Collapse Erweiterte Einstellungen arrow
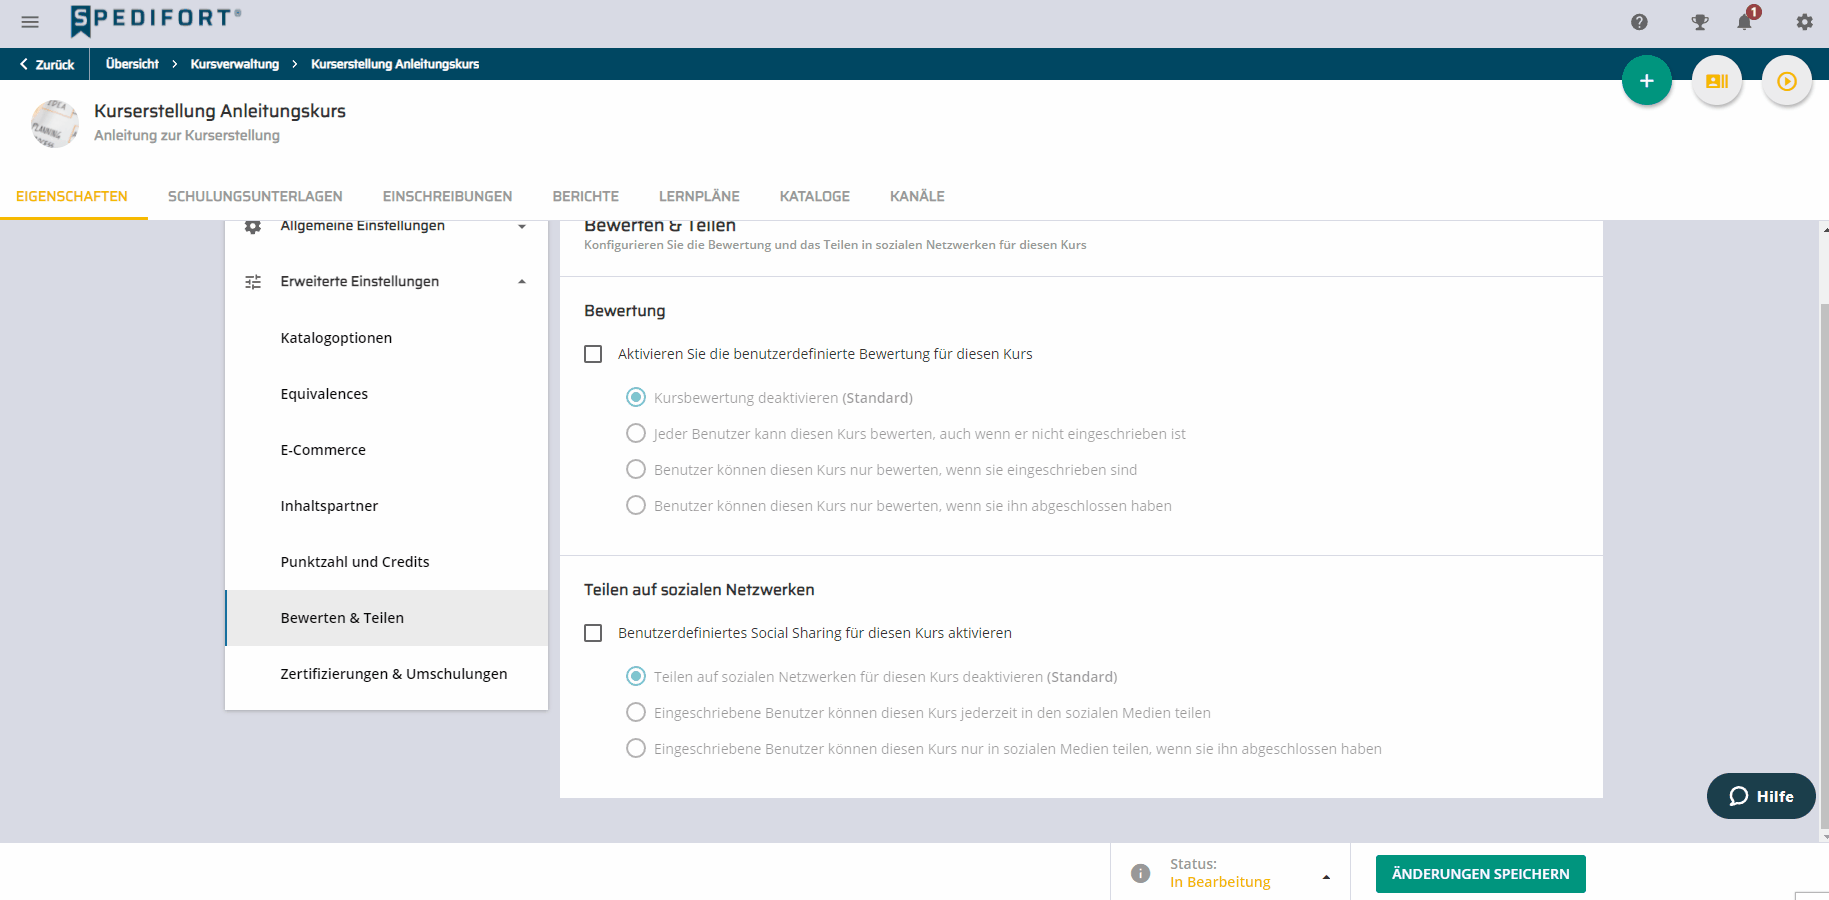1829x900 pixels. 522,282
